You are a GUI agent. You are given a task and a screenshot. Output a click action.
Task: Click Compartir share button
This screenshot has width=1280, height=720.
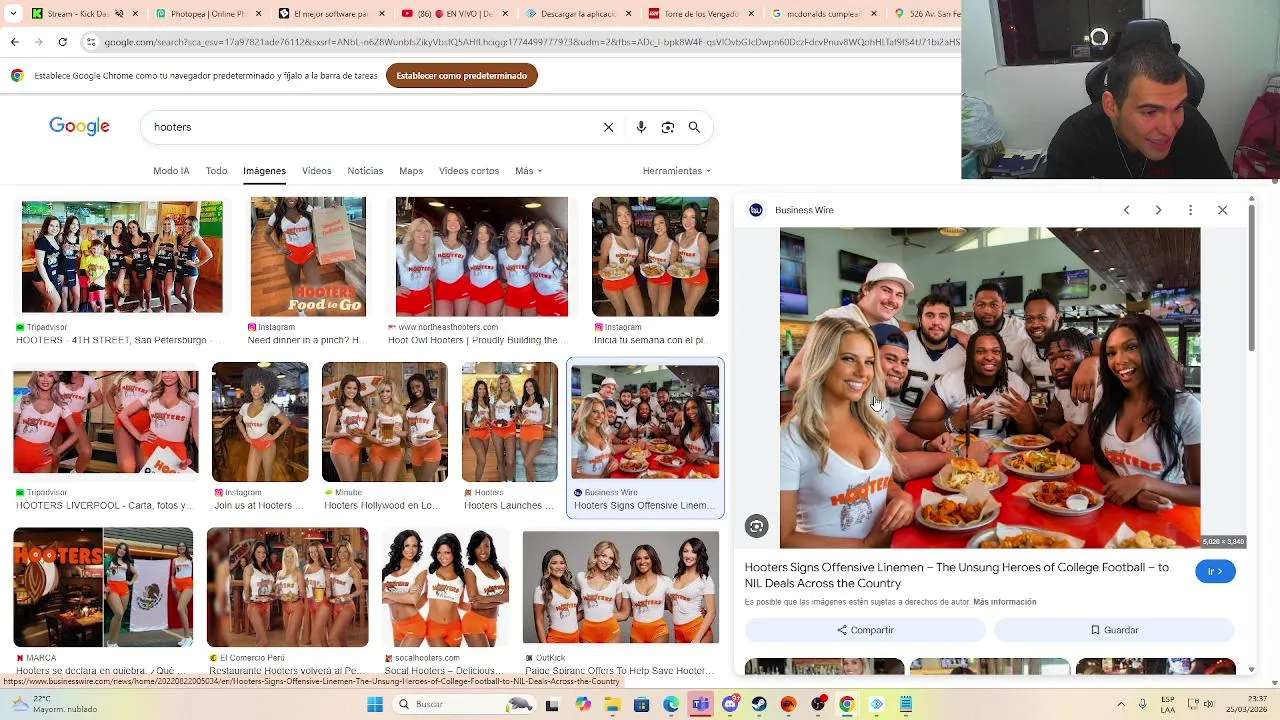click(865, 630)
